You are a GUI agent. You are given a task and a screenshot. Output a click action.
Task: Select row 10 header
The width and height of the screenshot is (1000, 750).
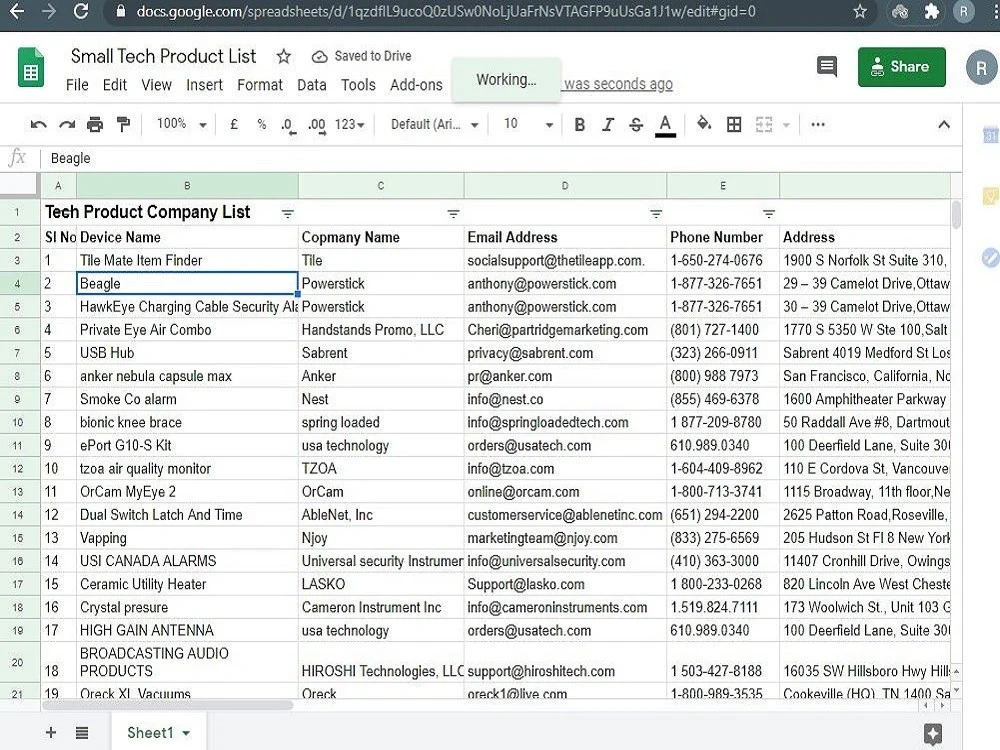pos(18,422)
